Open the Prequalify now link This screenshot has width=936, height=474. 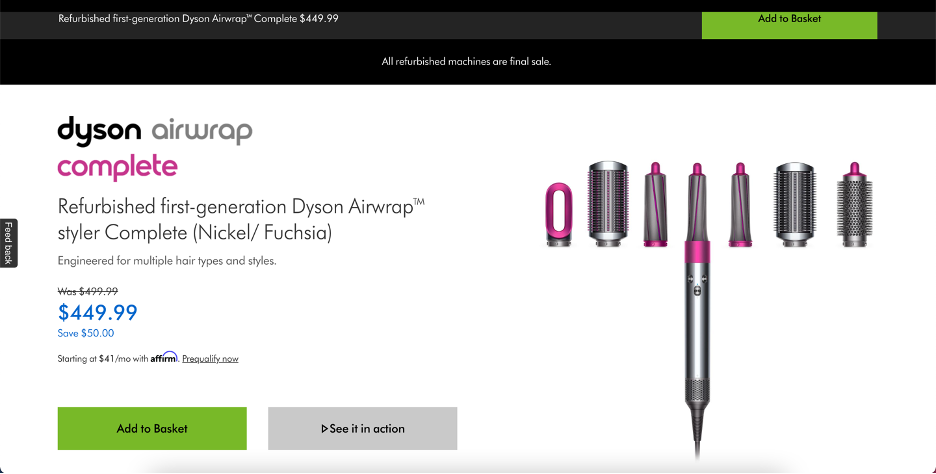tap(210, 359)
